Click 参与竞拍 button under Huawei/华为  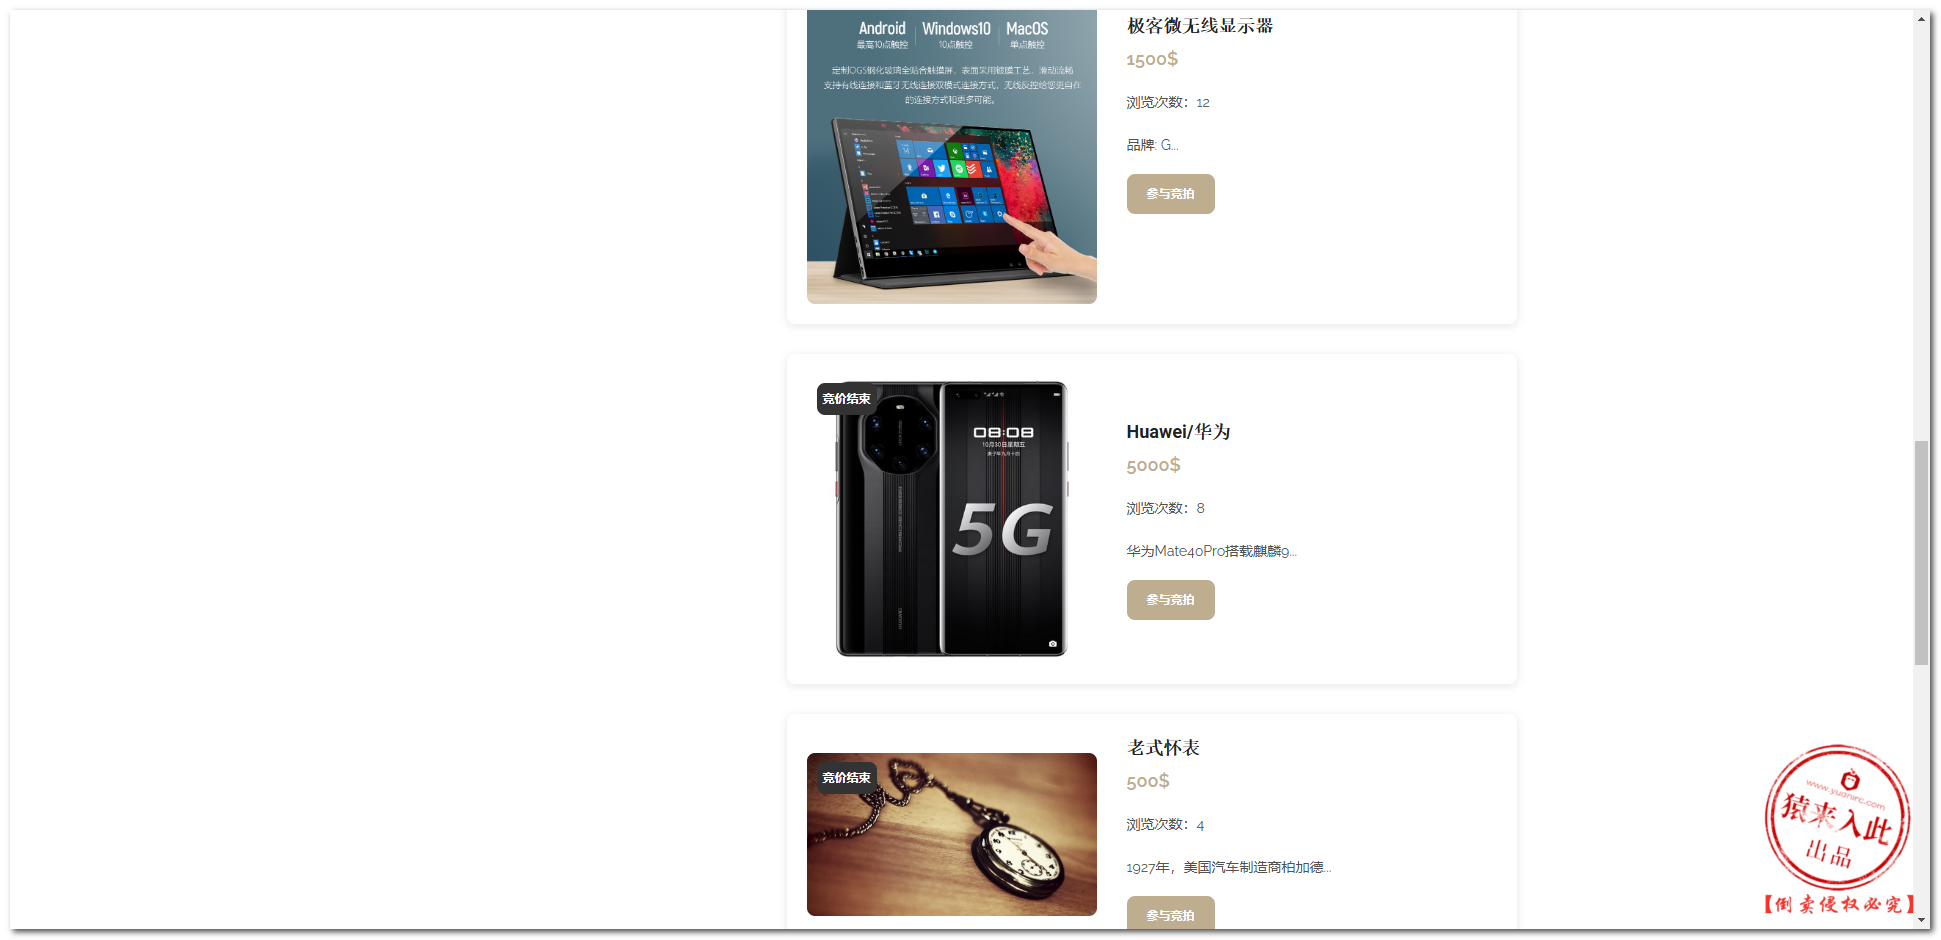pos(1170,600)
